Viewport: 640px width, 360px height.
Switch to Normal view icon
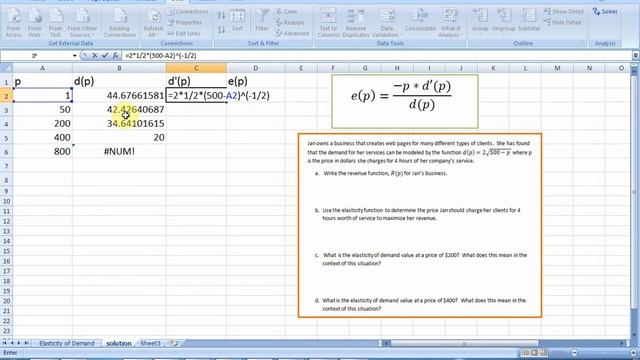525,352
